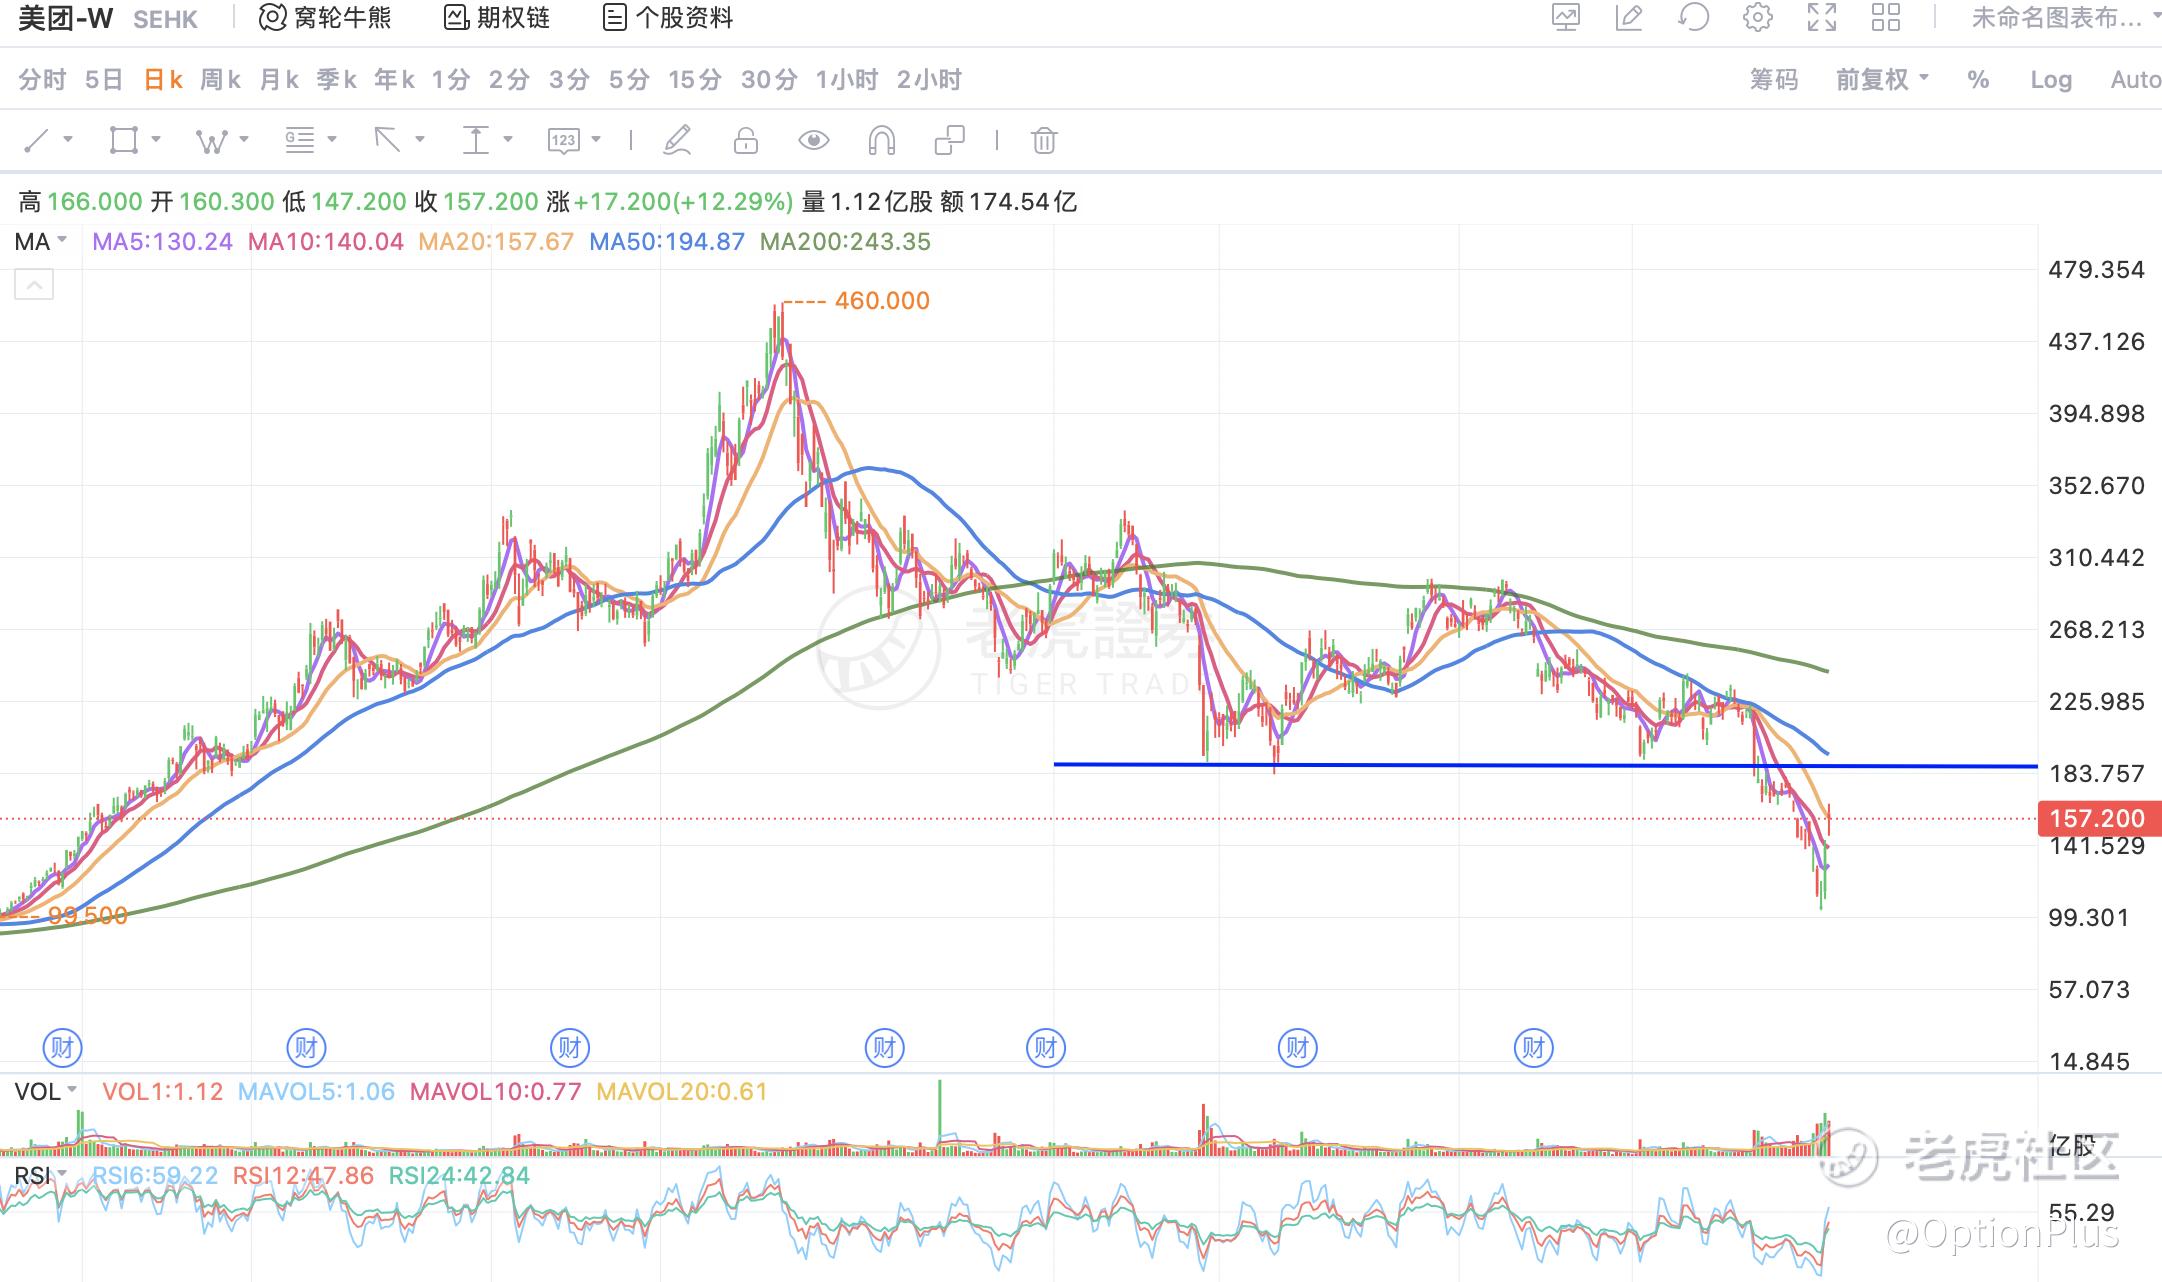This screenshot has height=1282, width=2162.
Task: Select the drawn blue horizontal support line
Action: pos(1545,766)
